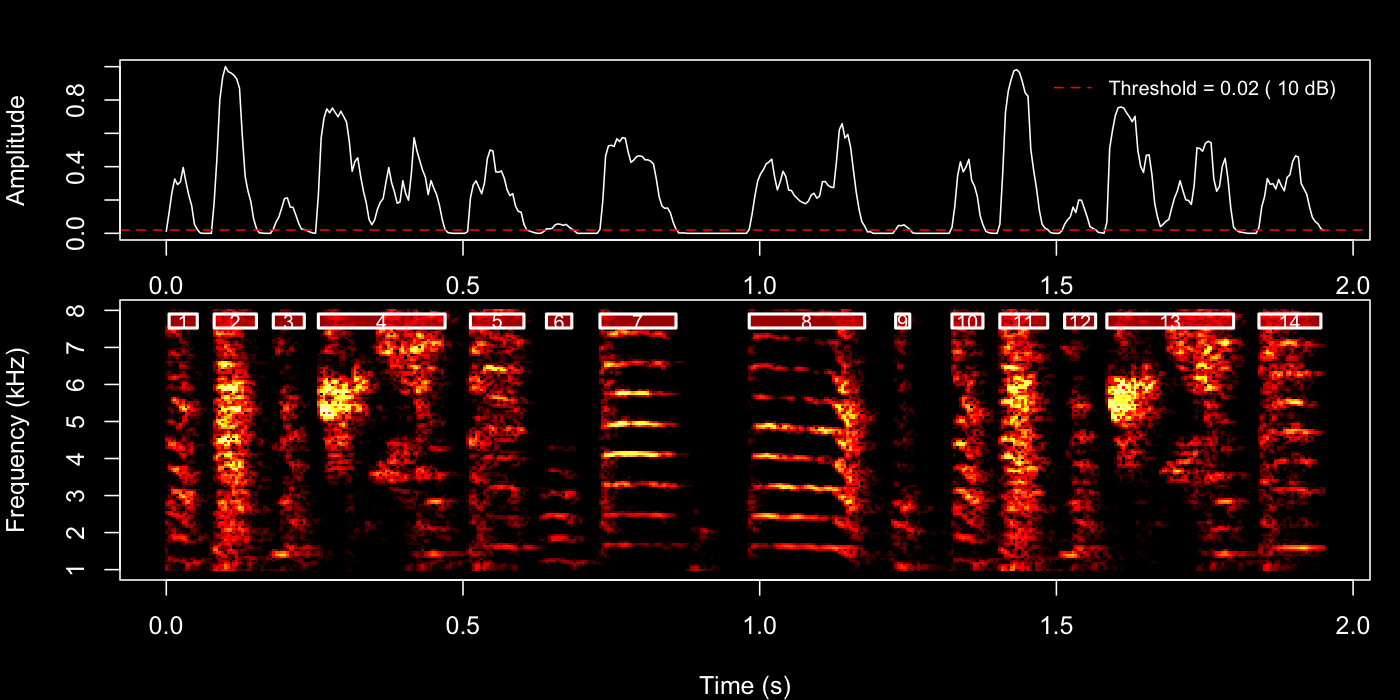Click selection marker 6, the small box
The width and height of the screenshot is (1400, 700).
click(x=558, y=318)
